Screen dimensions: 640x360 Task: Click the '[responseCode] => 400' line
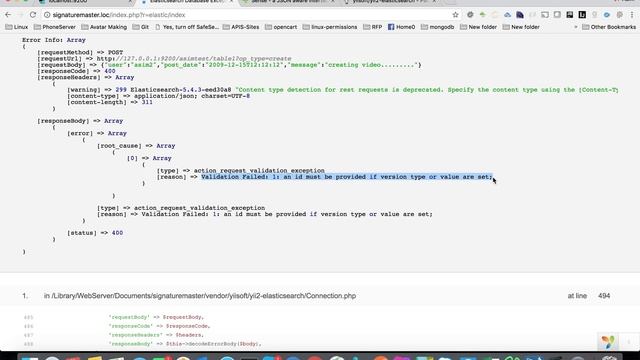(76, 71)
